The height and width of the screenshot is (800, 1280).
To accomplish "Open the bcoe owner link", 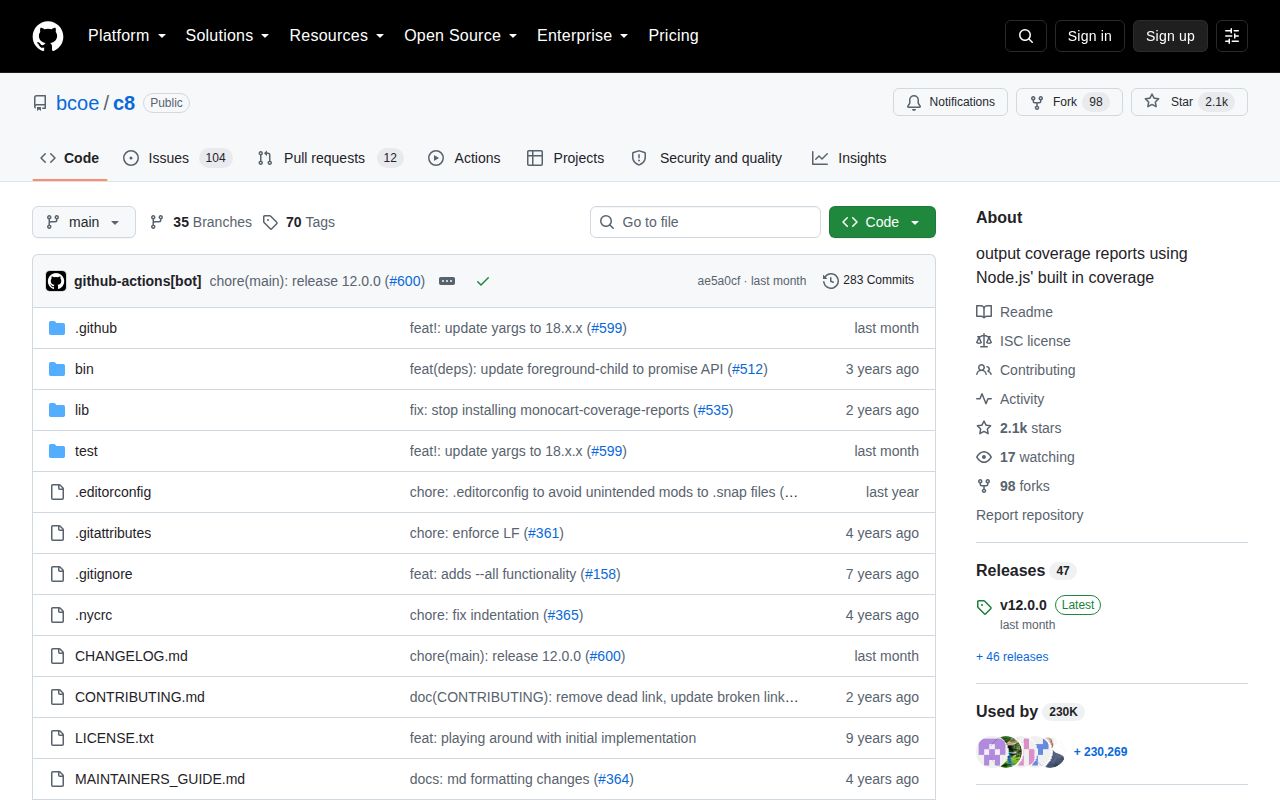I will 78,103.
